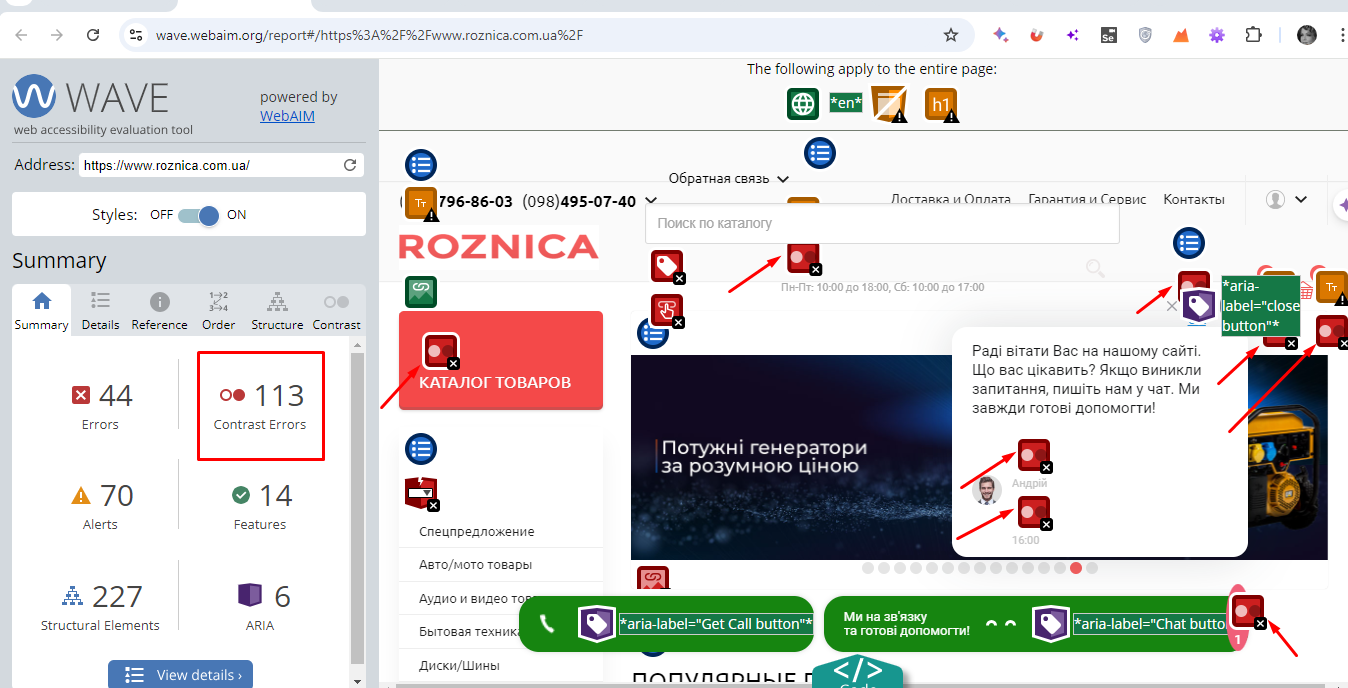Switch to the Details tab

[100, 310]
